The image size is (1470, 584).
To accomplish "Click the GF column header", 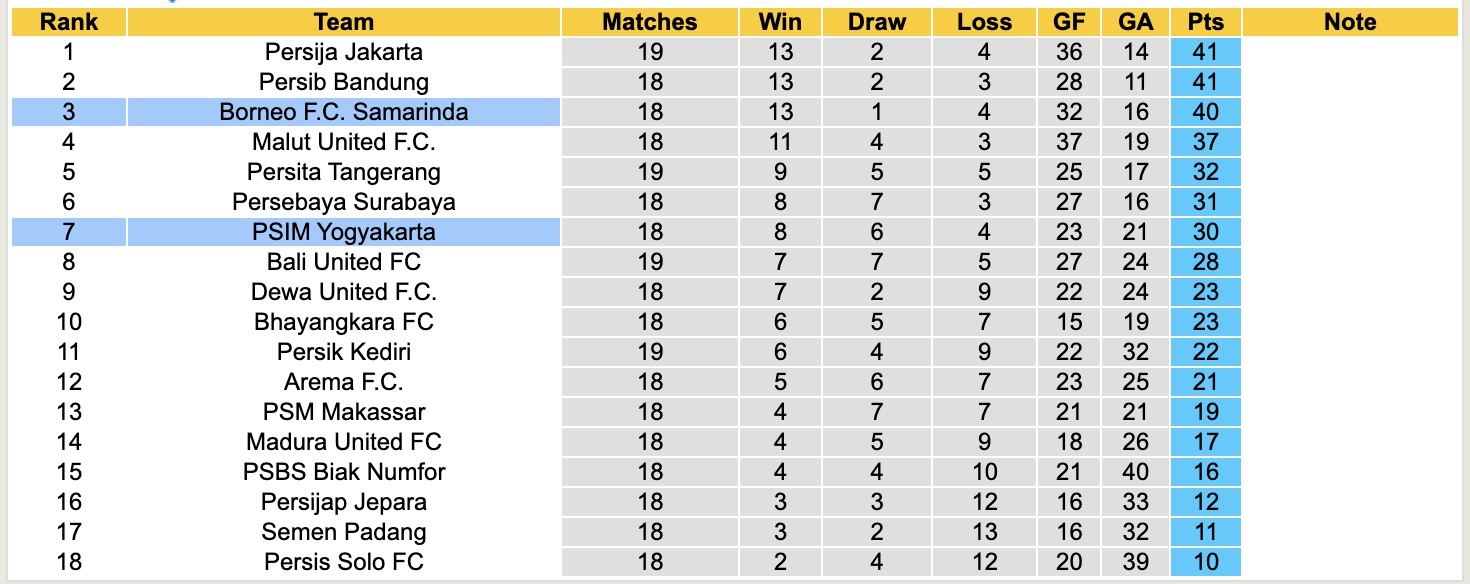I will click(1068, 22).
